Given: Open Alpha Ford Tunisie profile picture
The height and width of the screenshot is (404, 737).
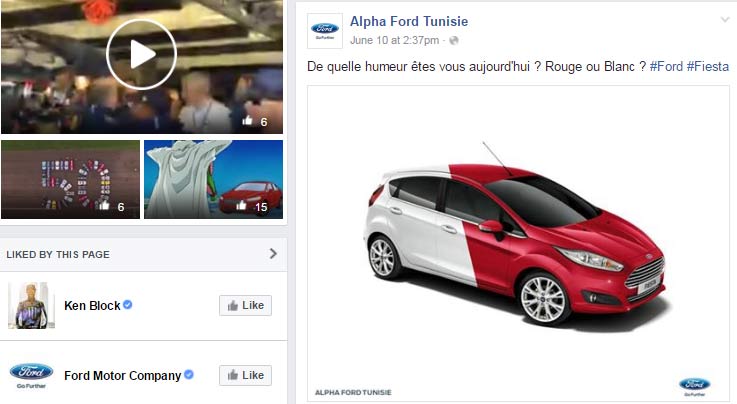Looking at the screenshot, I should click(x=325, y=31).
